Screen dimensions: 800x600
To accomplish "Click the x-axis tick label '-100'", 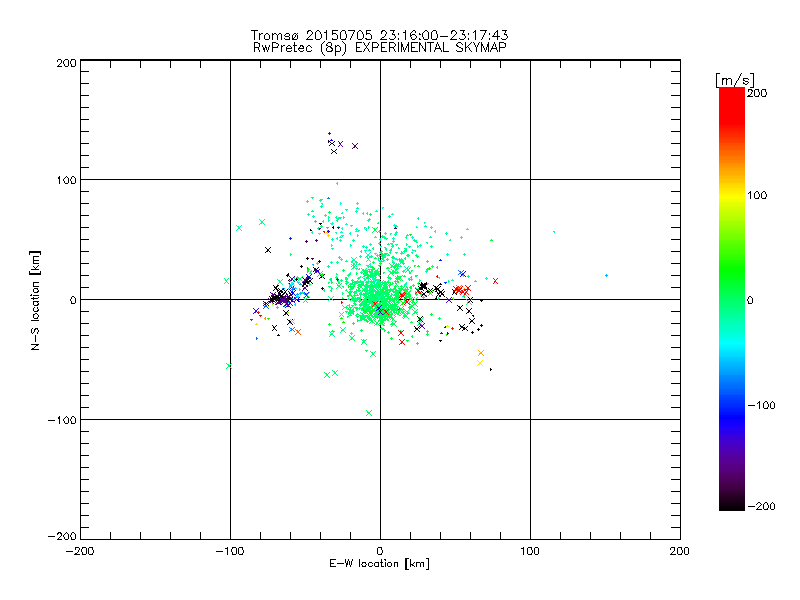I will pyautogui.click(x=230, y=552).
